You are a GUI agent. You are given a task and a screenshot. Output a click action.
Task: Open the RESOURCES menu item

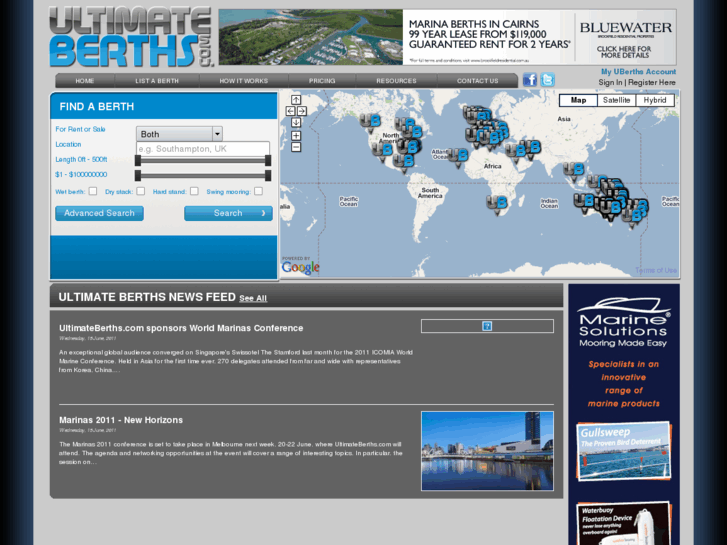[396, 81]
